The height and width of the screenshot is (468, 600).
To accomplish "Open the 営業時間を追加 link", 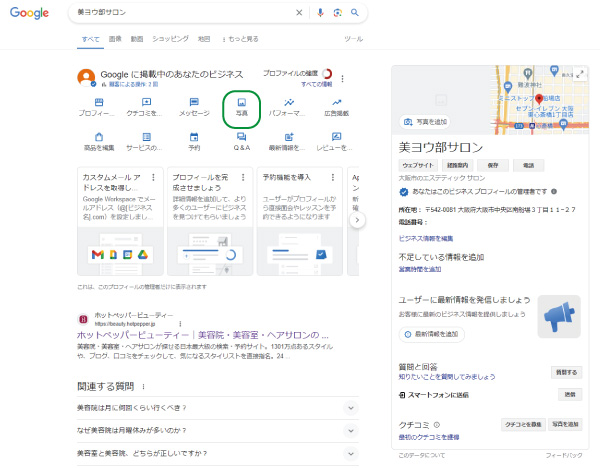I will (x=420, y=269).
